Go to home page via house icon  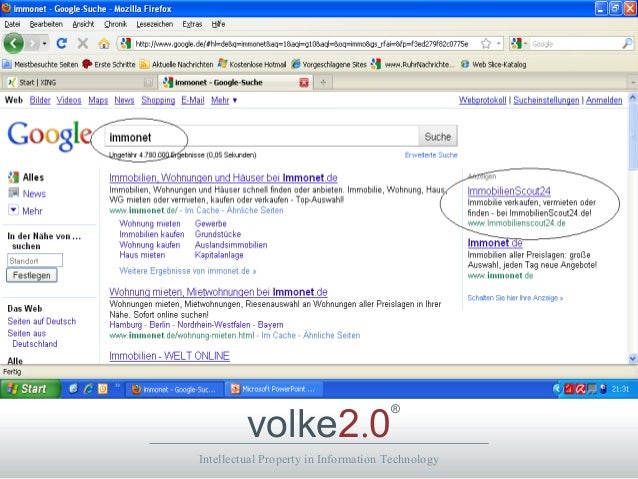(x=104, y=43)
